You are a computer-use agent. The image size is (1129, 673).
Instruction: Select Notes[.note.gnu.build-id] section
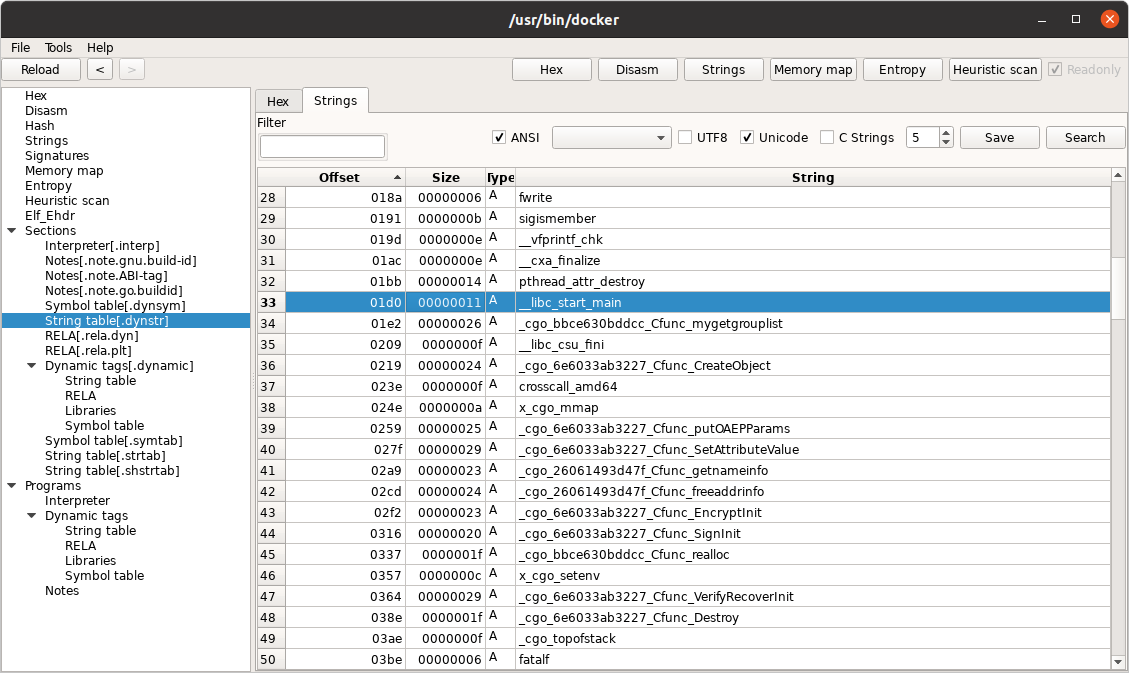(120, 261)
